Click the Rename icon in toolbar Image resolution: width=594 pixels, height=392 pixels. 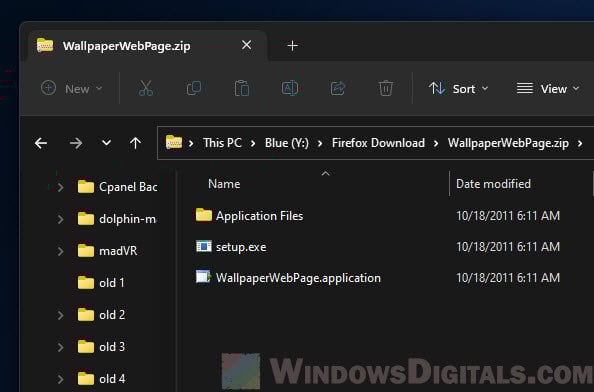tap(290, 88)
